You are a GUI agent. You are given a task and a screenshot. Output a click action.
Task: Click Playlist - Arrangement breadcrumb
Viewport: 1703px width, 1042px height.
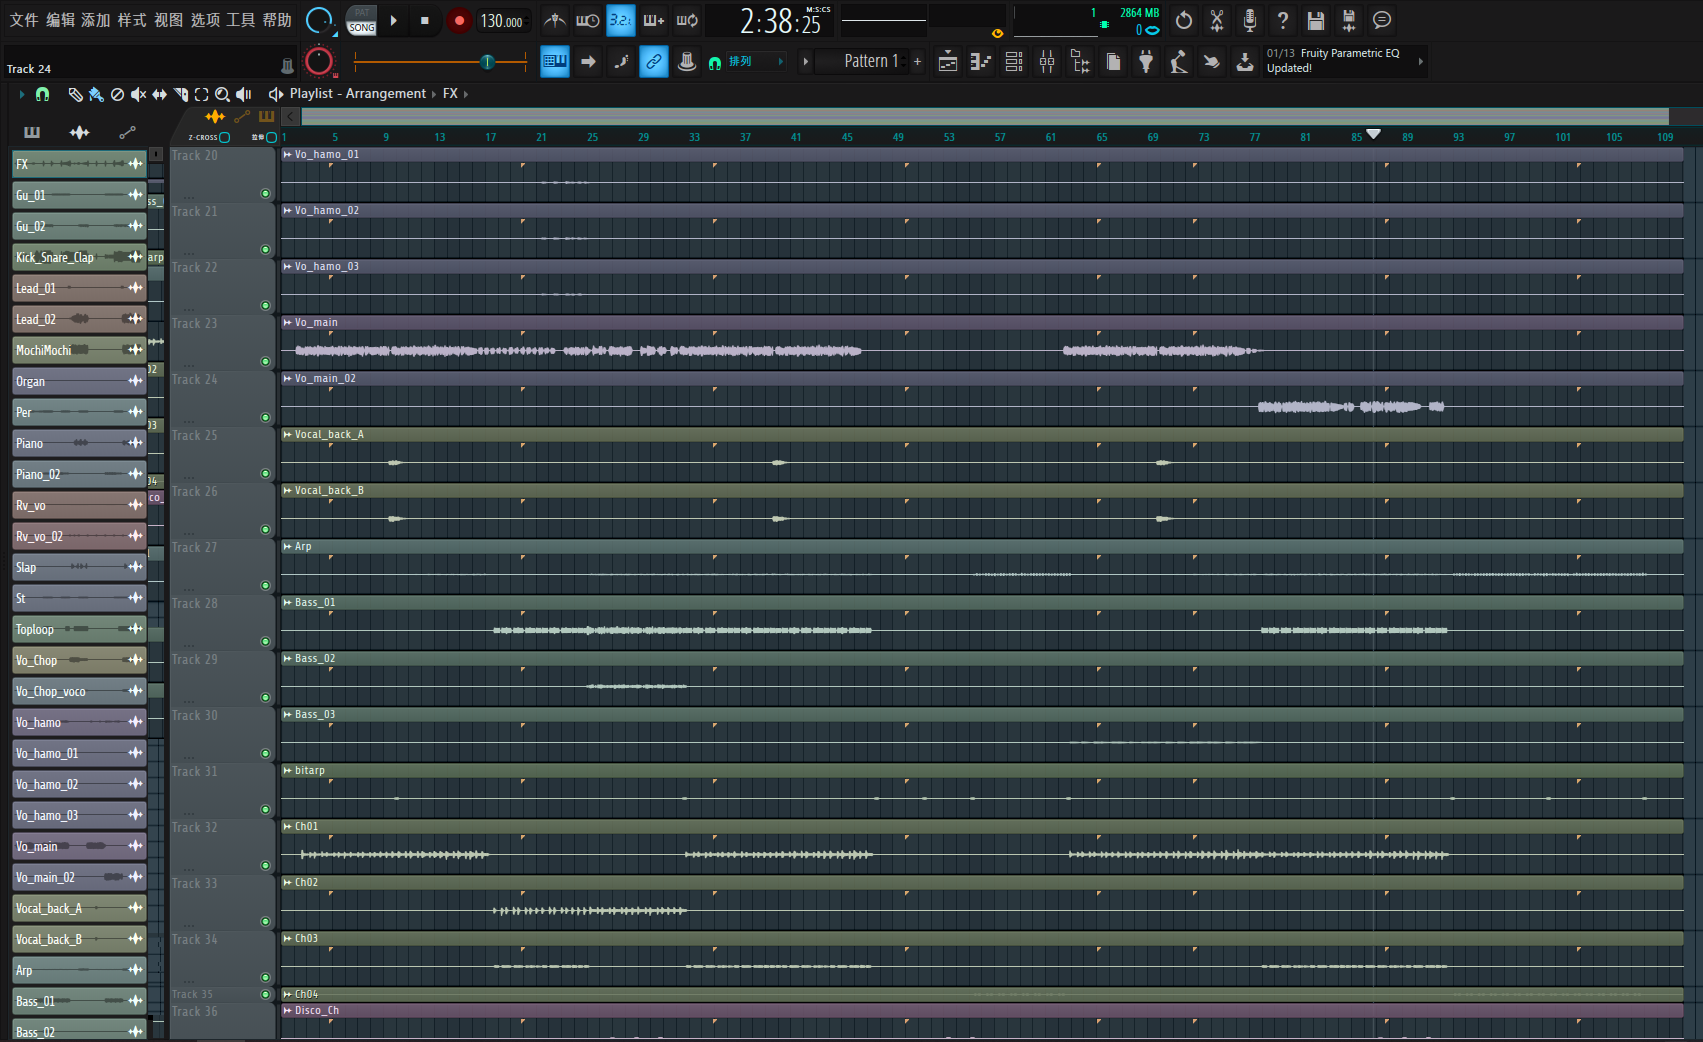pyautogui.click(x=358, y=94)
